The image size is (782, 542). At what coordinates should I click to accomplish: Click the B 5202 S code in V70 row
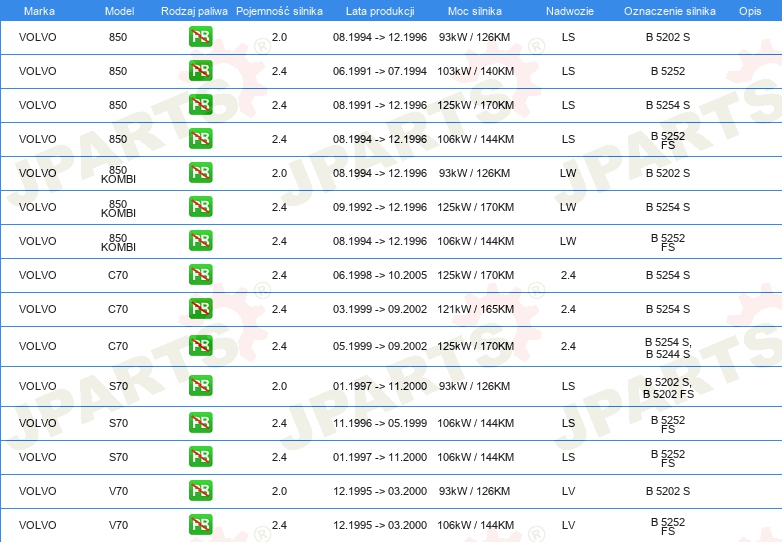coord(668,491)
